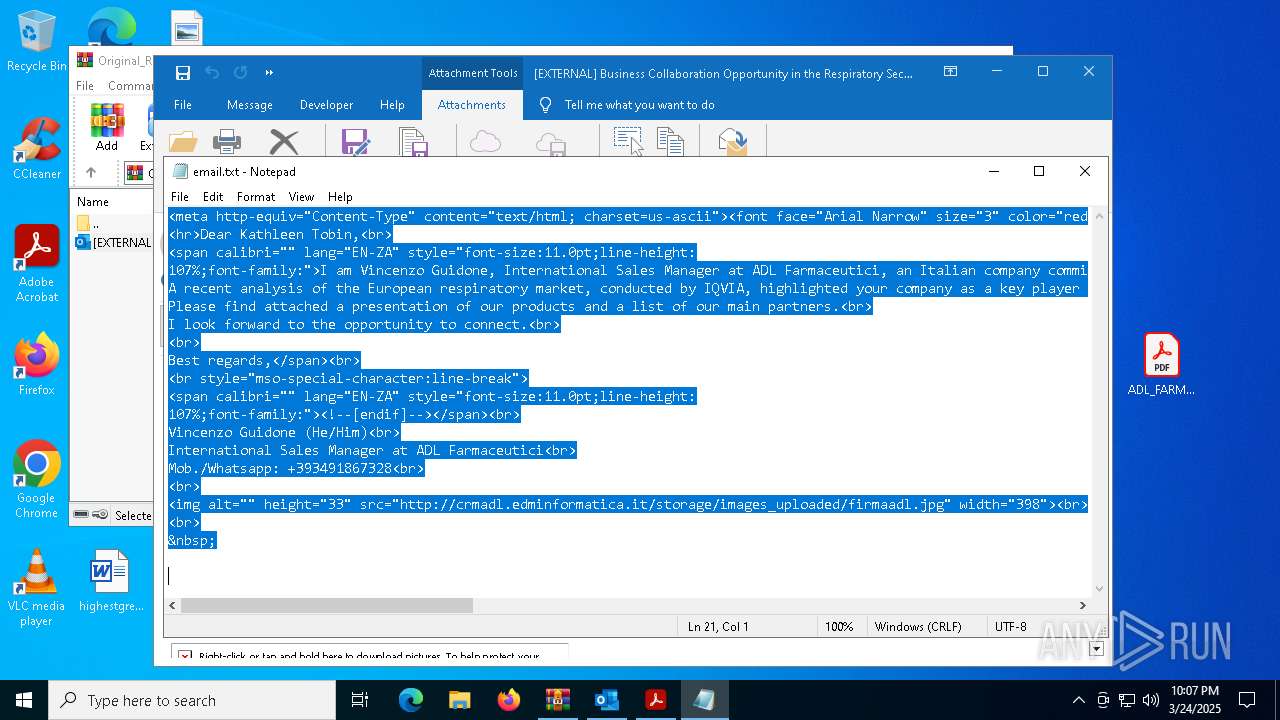
Task: Switch to the Message ribbon tab
Action: tap(250, 105)
